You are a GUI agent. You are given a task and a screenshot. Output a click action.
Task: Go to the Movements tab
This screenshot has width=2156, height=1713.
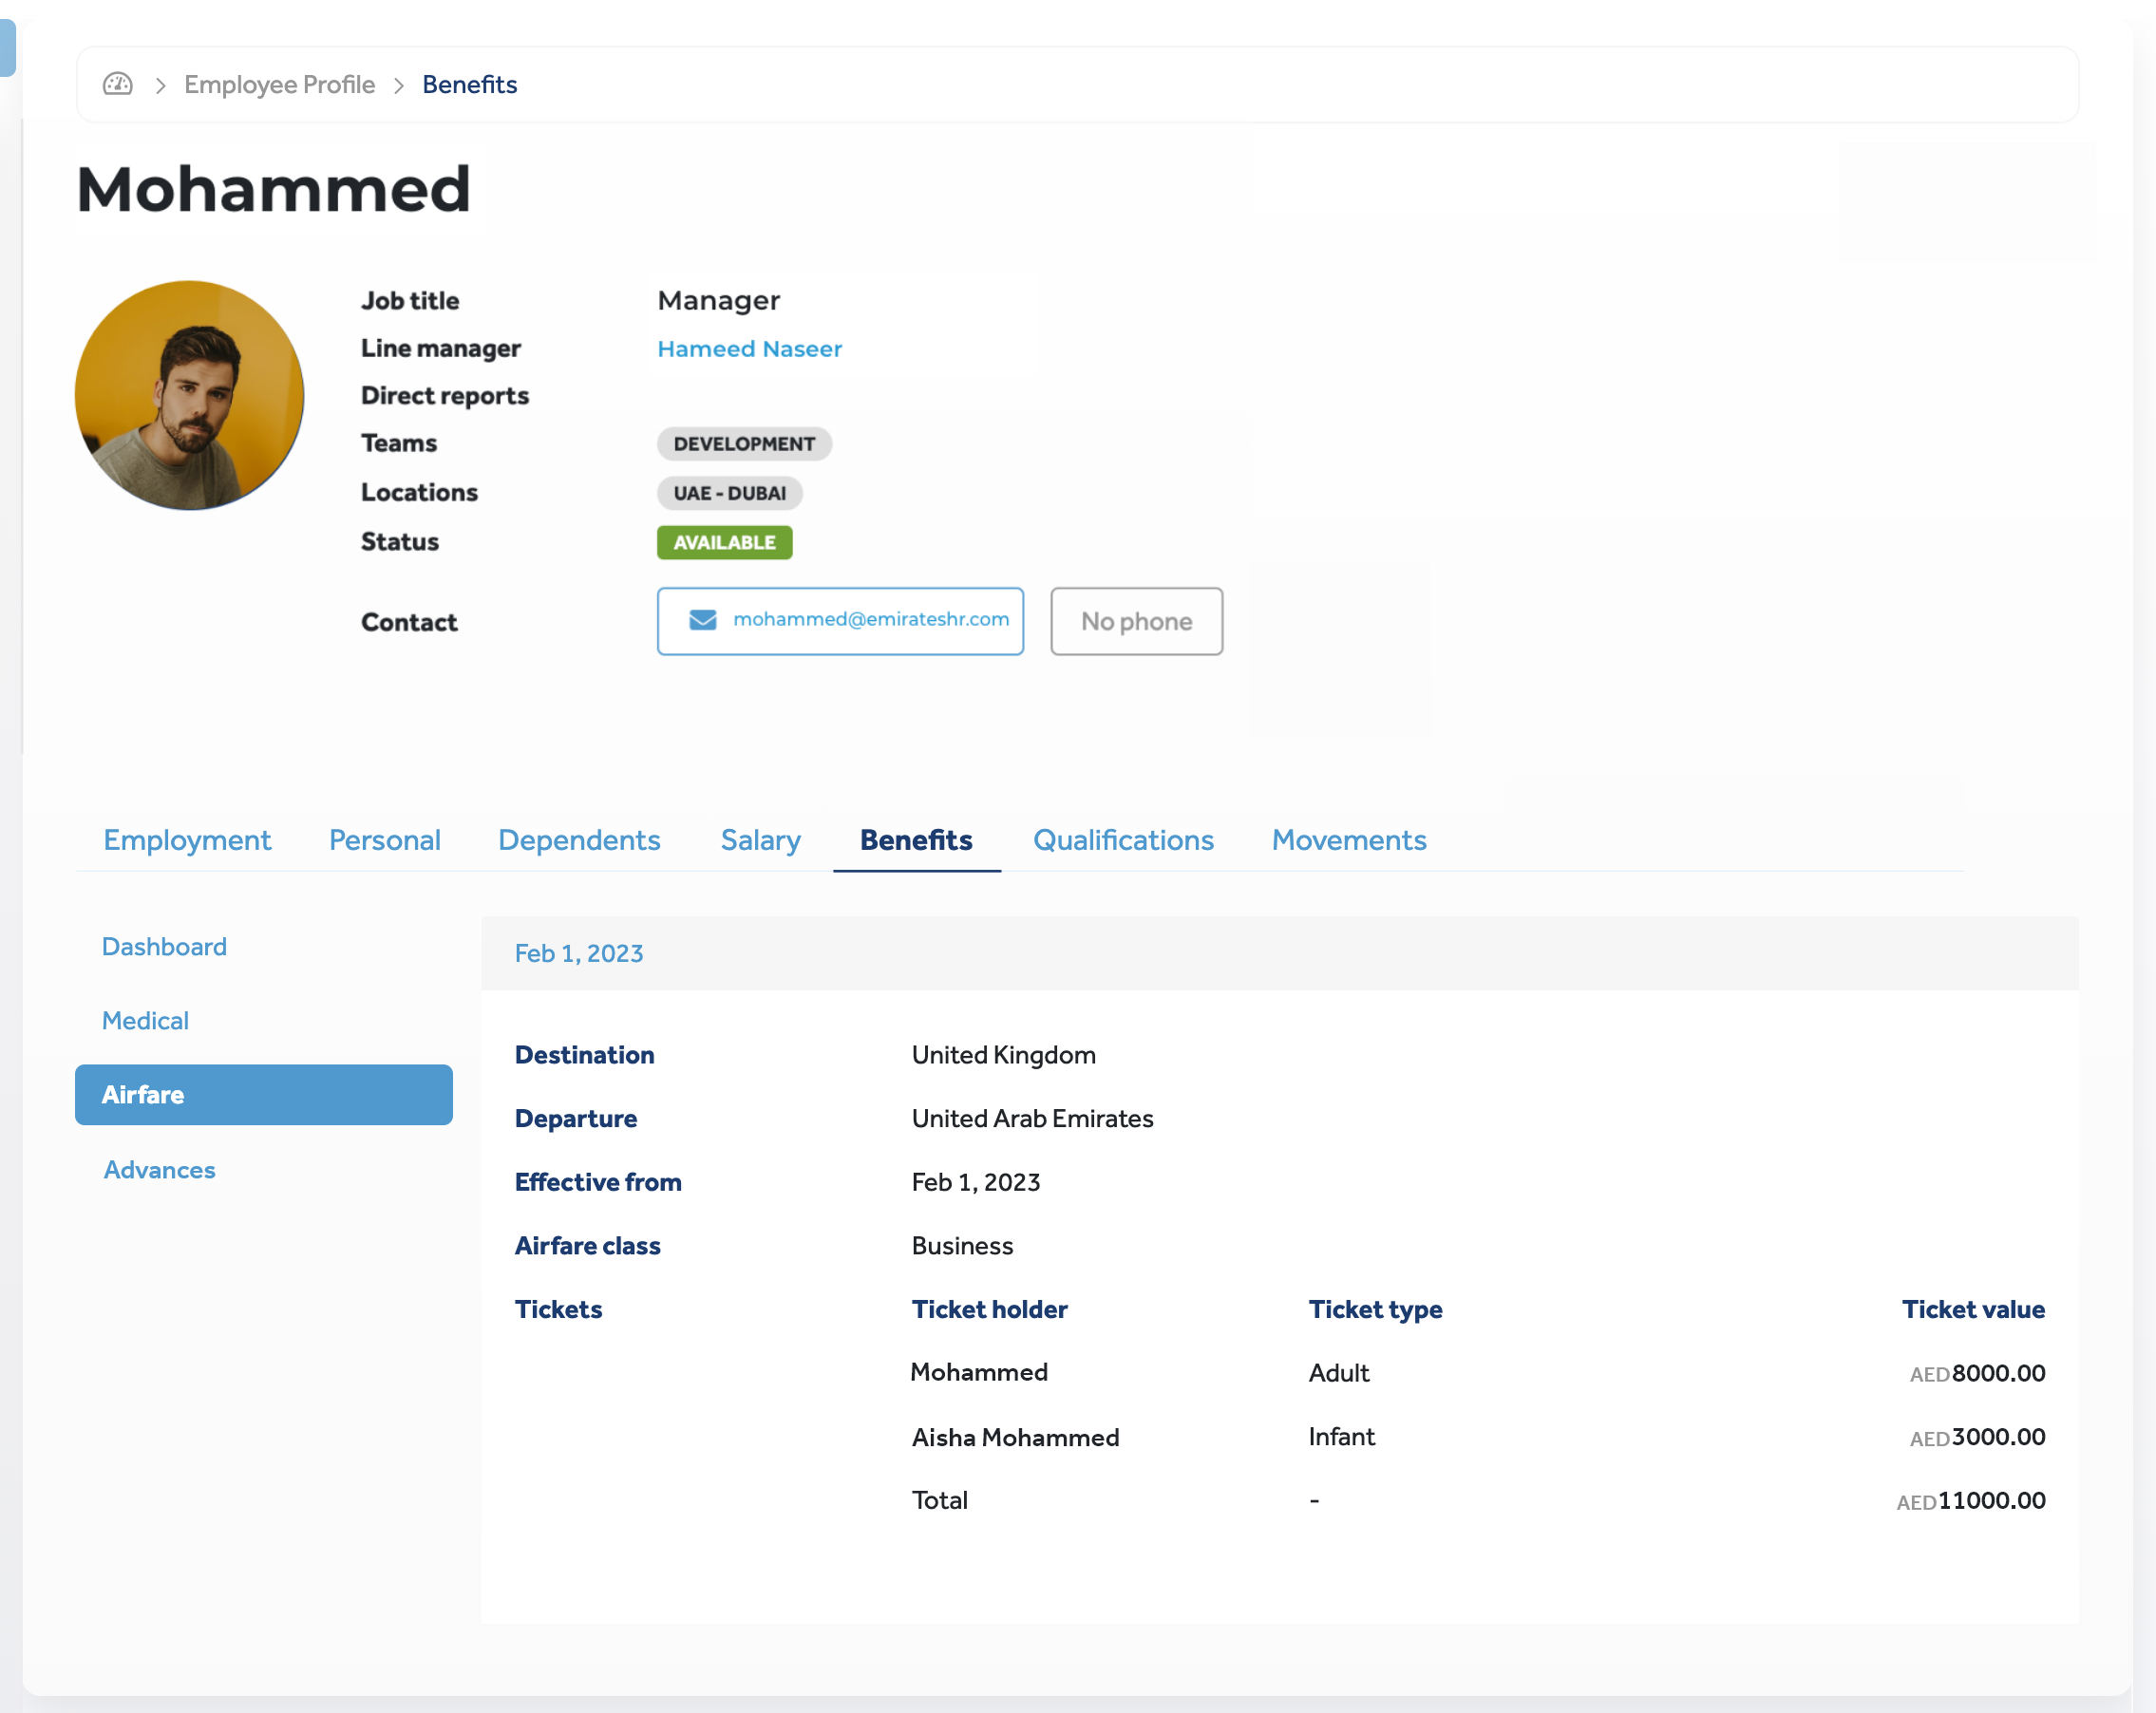pyautogui.click(x=1348, y=840)
